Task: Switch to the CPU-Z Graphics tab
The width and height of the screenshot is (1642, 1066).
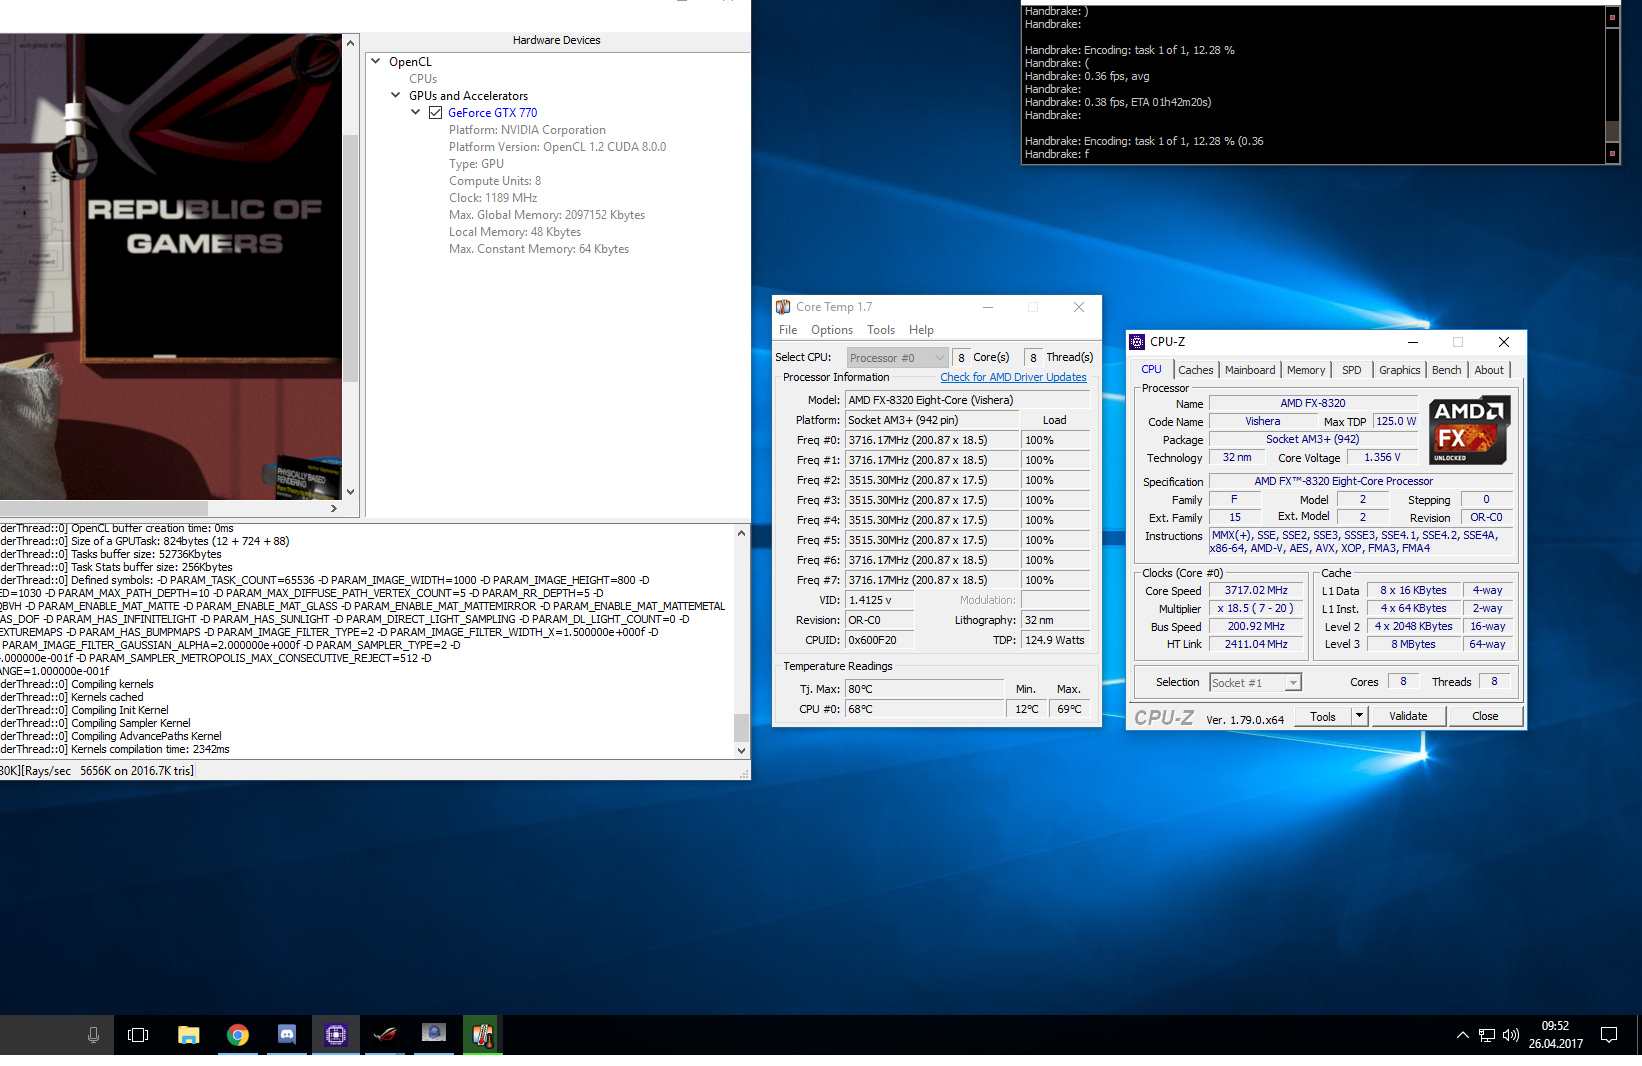Action: (x=1399, y=370)
